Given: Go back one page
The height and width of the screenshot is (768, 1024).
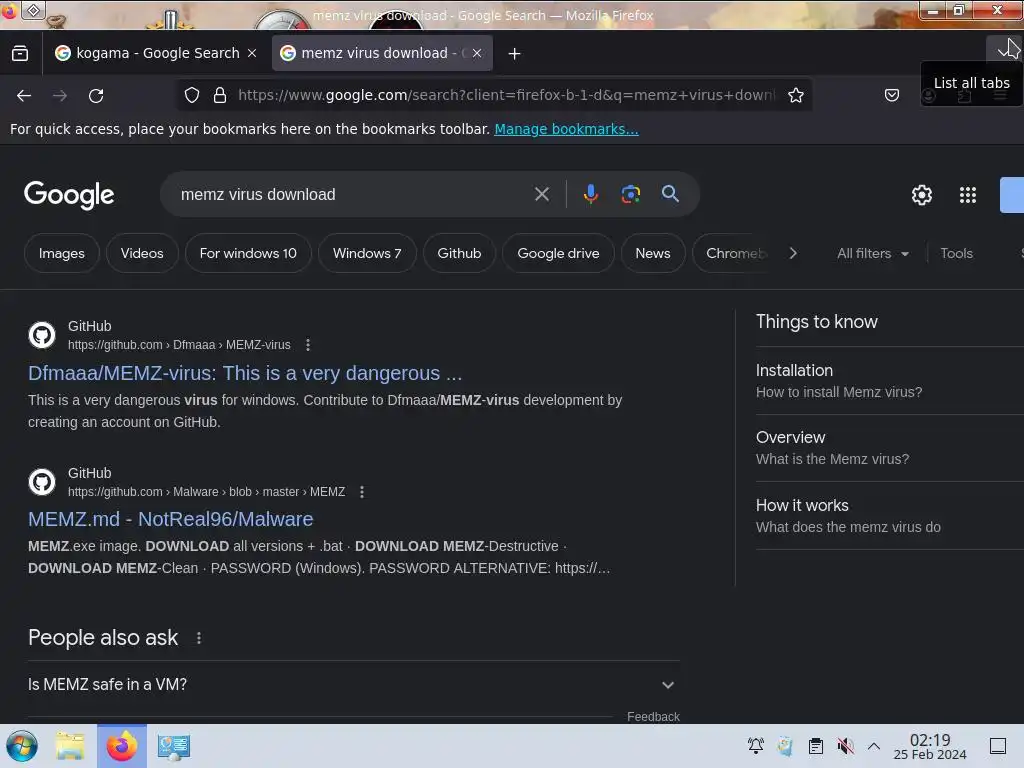Looking at the screenshot, I should [24, 96].
